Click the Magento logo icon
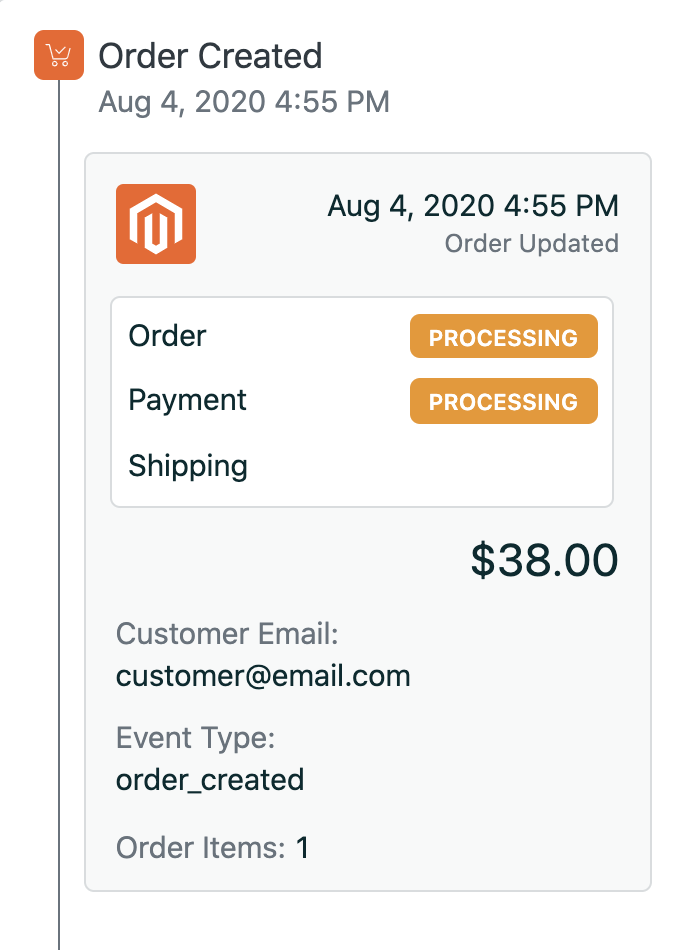 pyautogui.click(x=156, y=224)
